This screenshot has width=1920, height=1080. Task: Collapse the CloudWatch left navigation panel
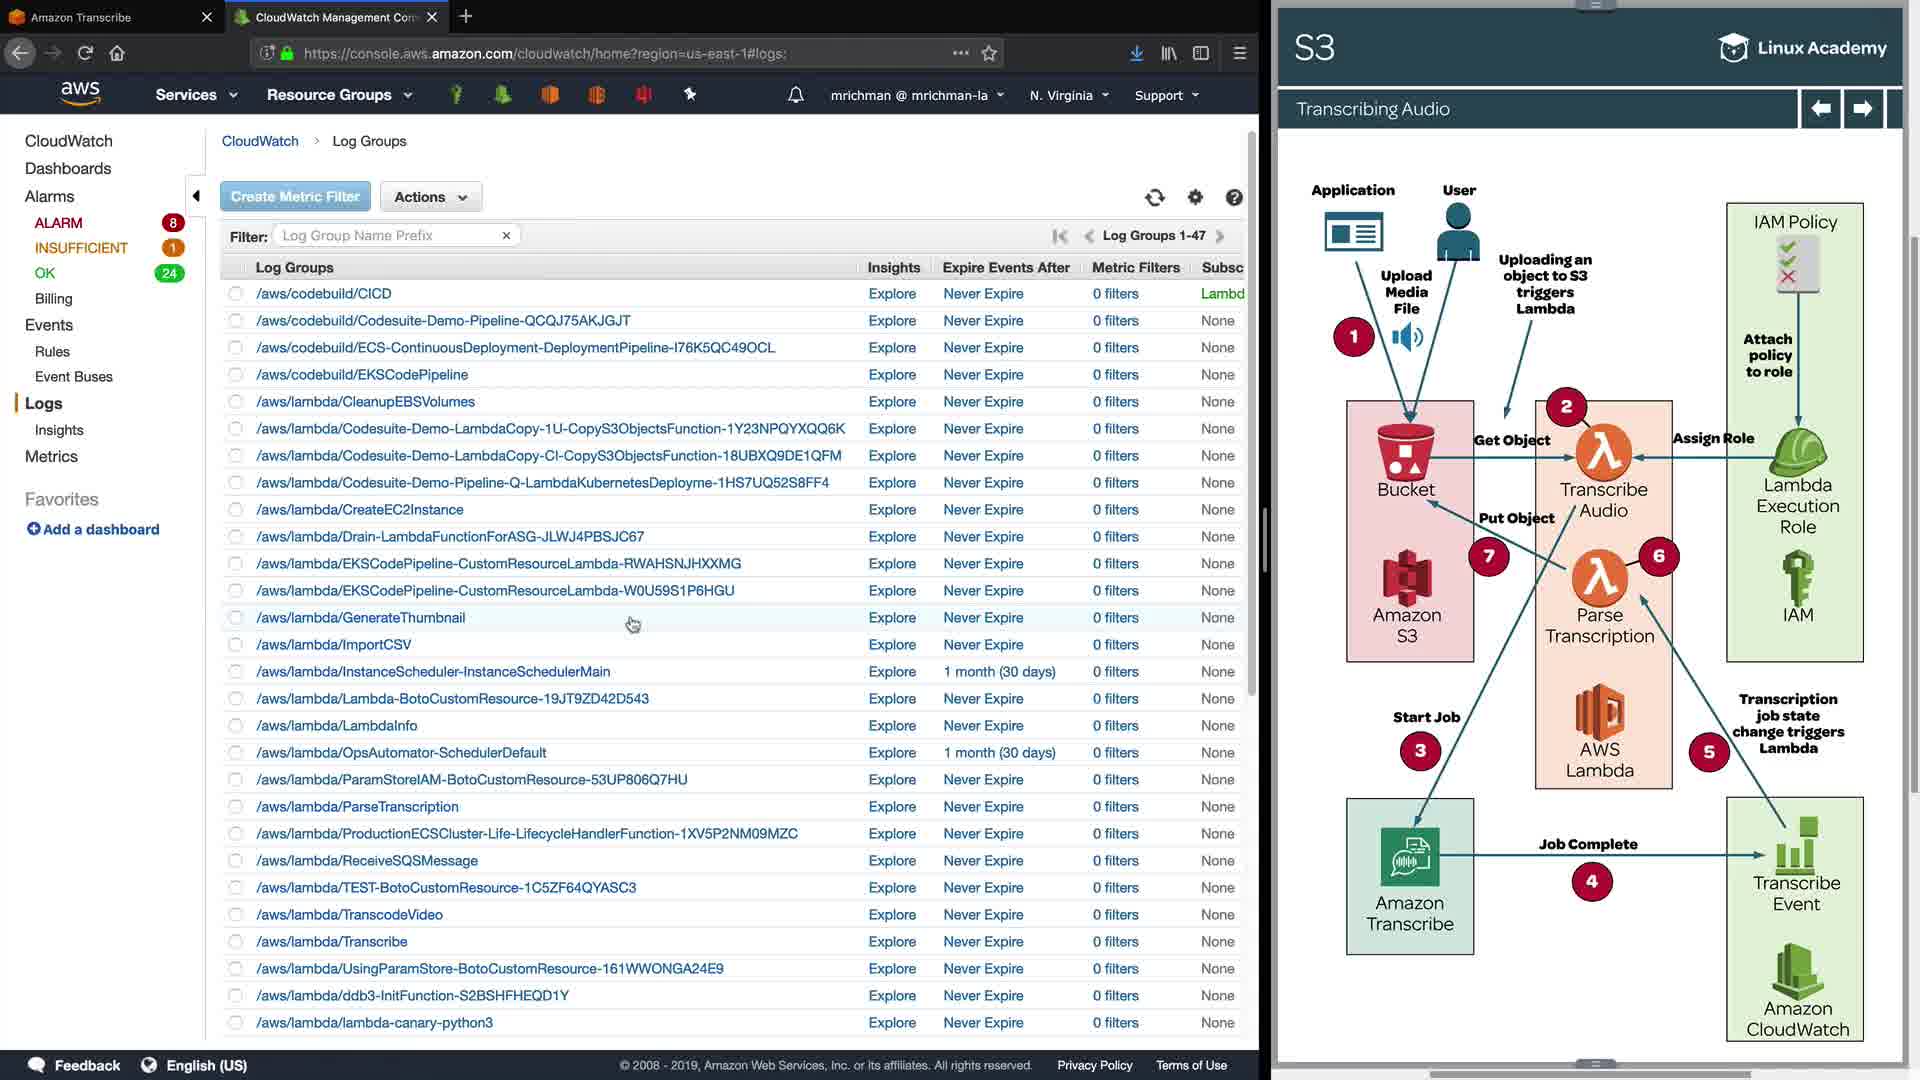click(196, 196)
